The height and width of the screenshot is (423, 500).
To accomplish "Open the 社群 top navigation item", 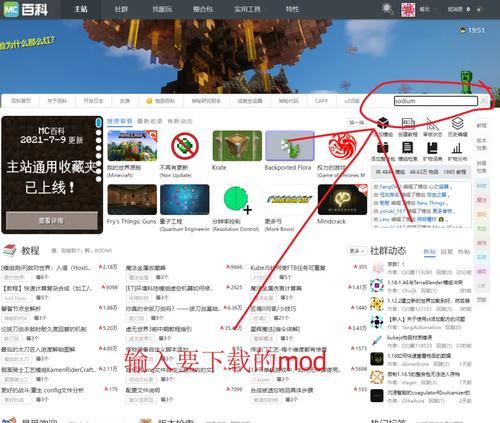I will pos(121,9).
